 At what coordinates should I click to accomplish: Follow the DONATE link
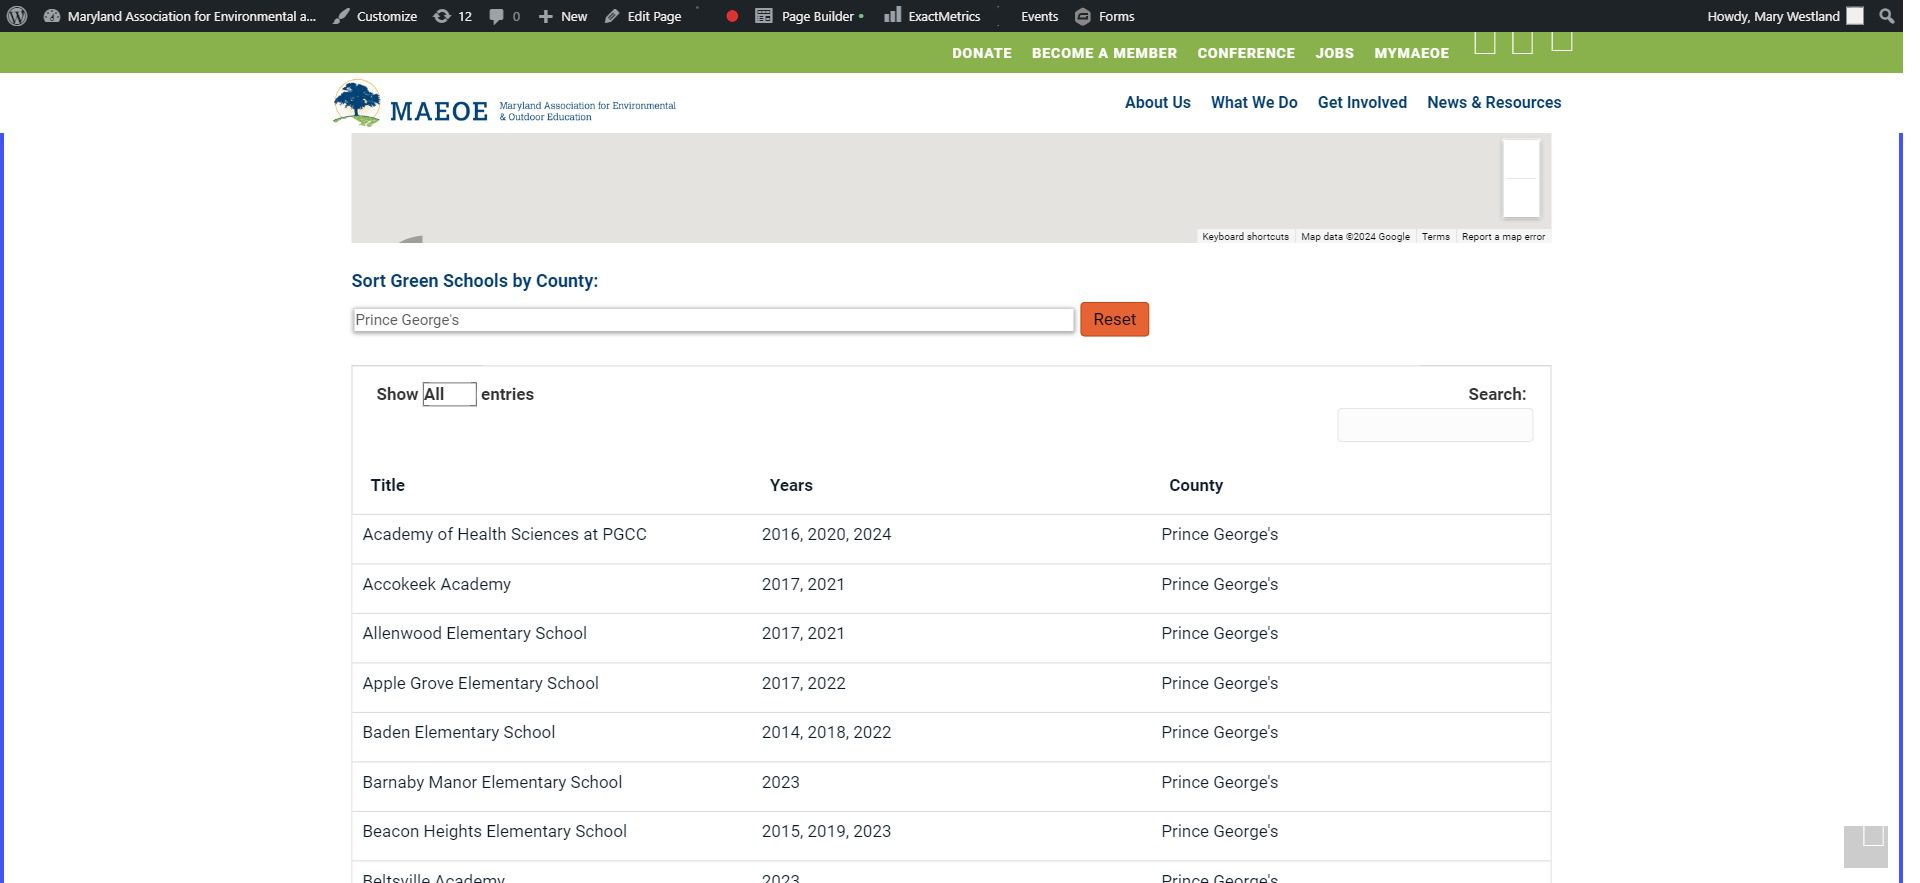[981, 53]
